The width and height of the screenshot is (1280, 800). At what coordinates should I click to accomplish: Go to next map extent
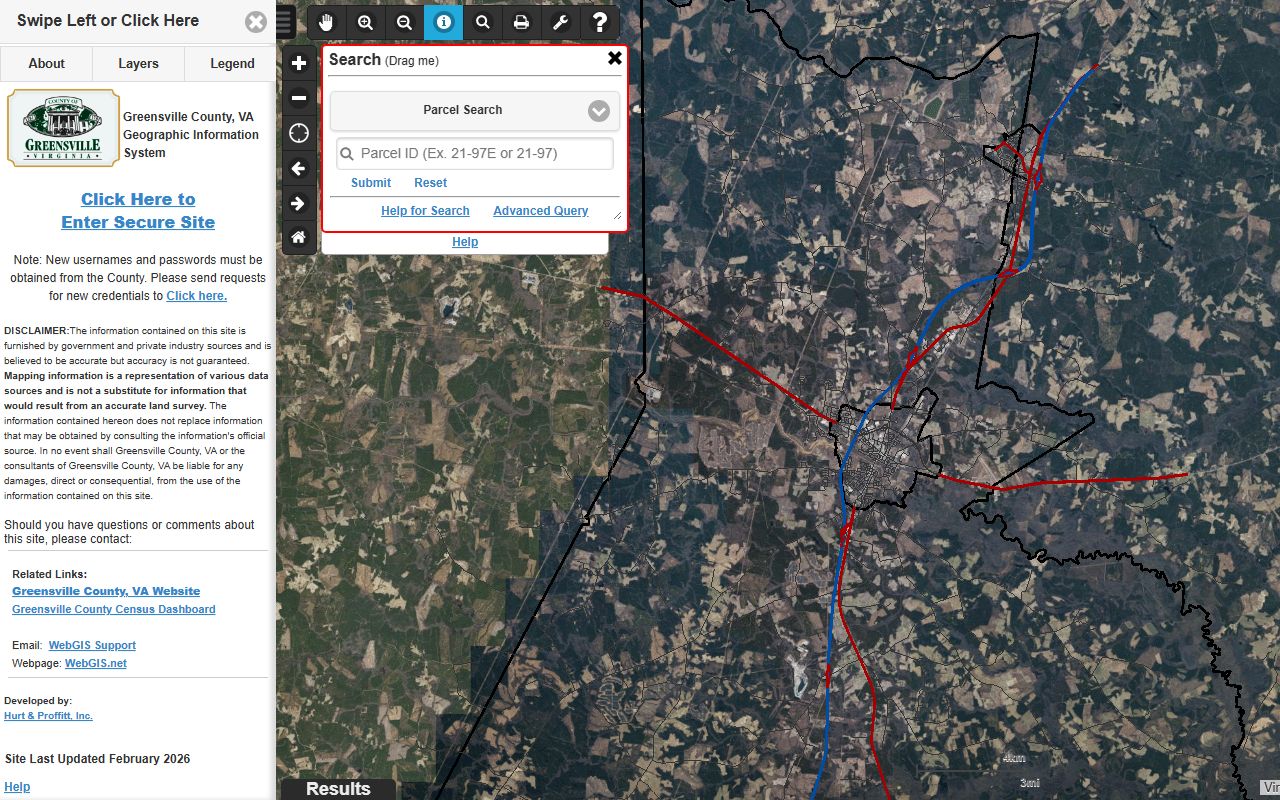tap(299, 203)
